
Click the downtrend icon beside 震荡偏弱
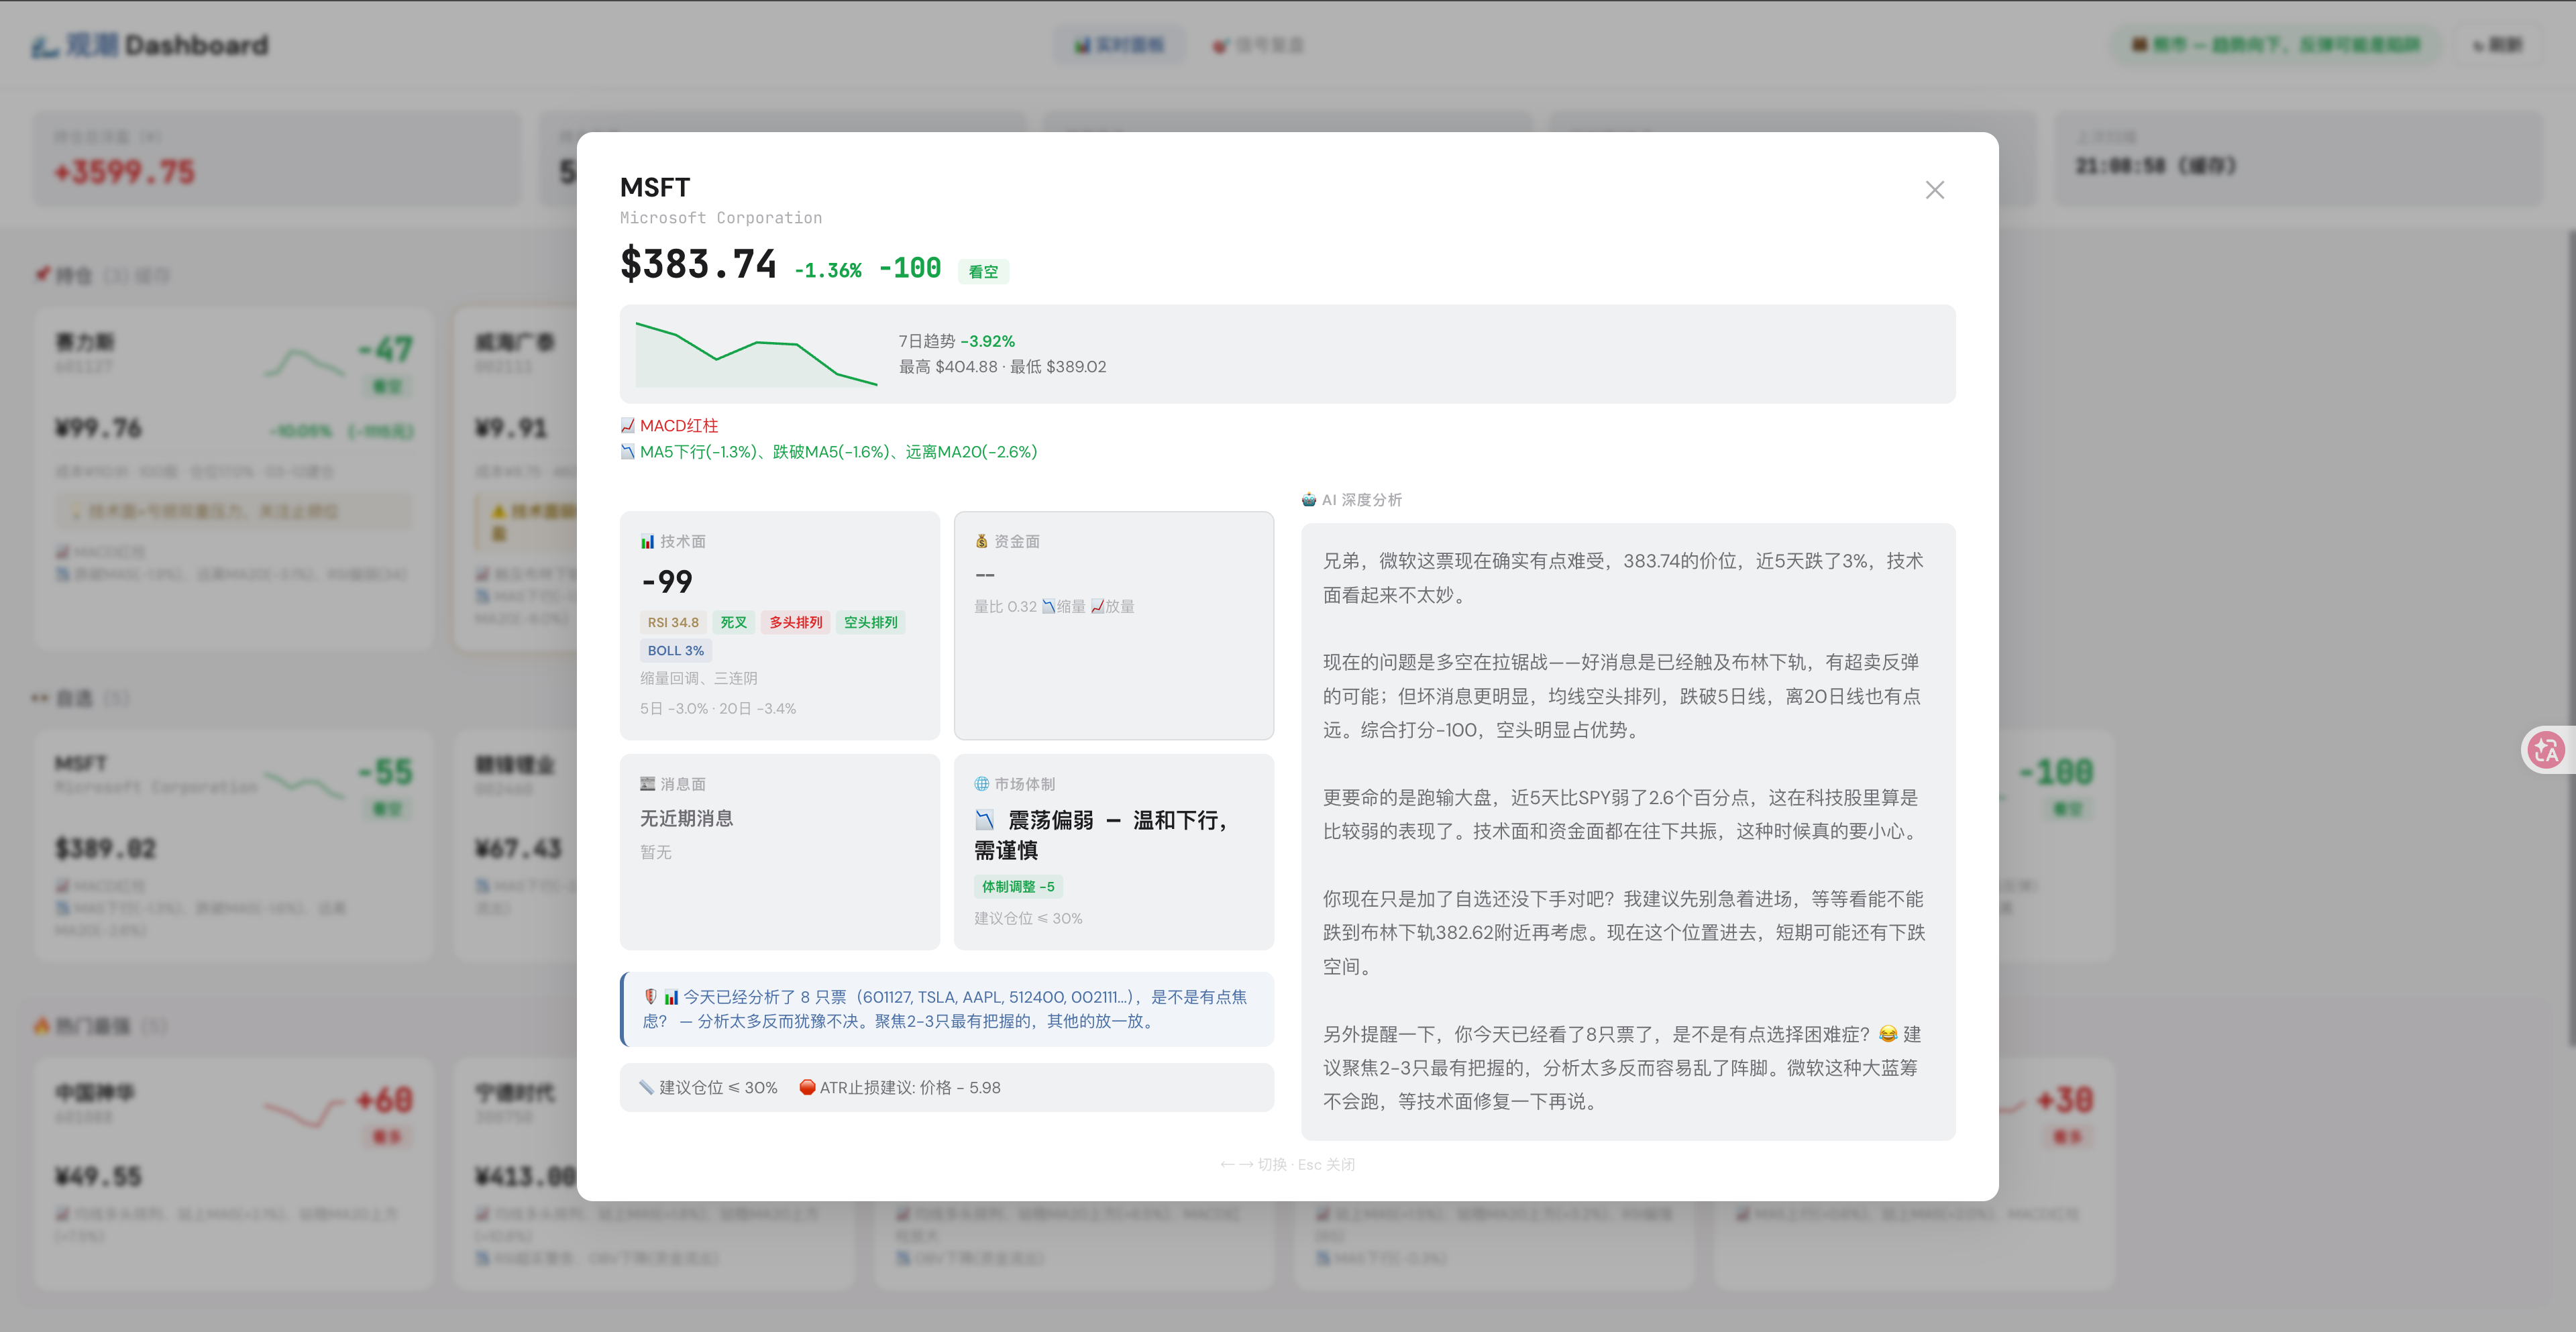coord(985,820)
